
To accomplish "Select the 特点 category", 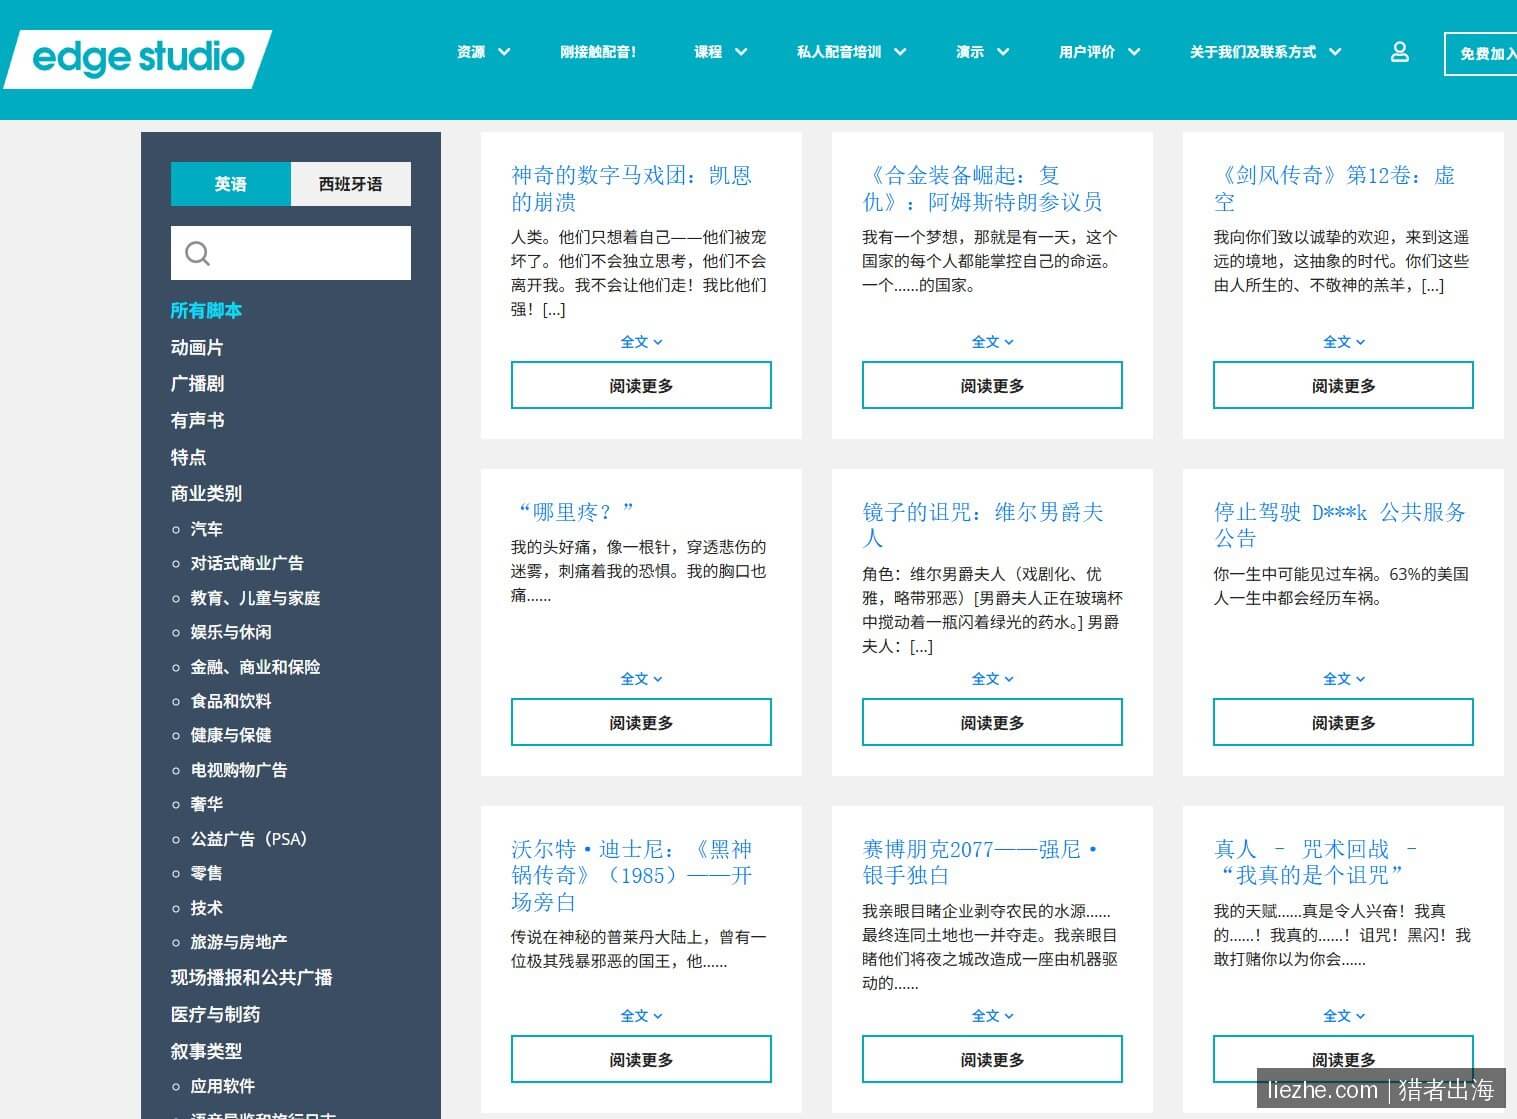I will pos(188,458).
